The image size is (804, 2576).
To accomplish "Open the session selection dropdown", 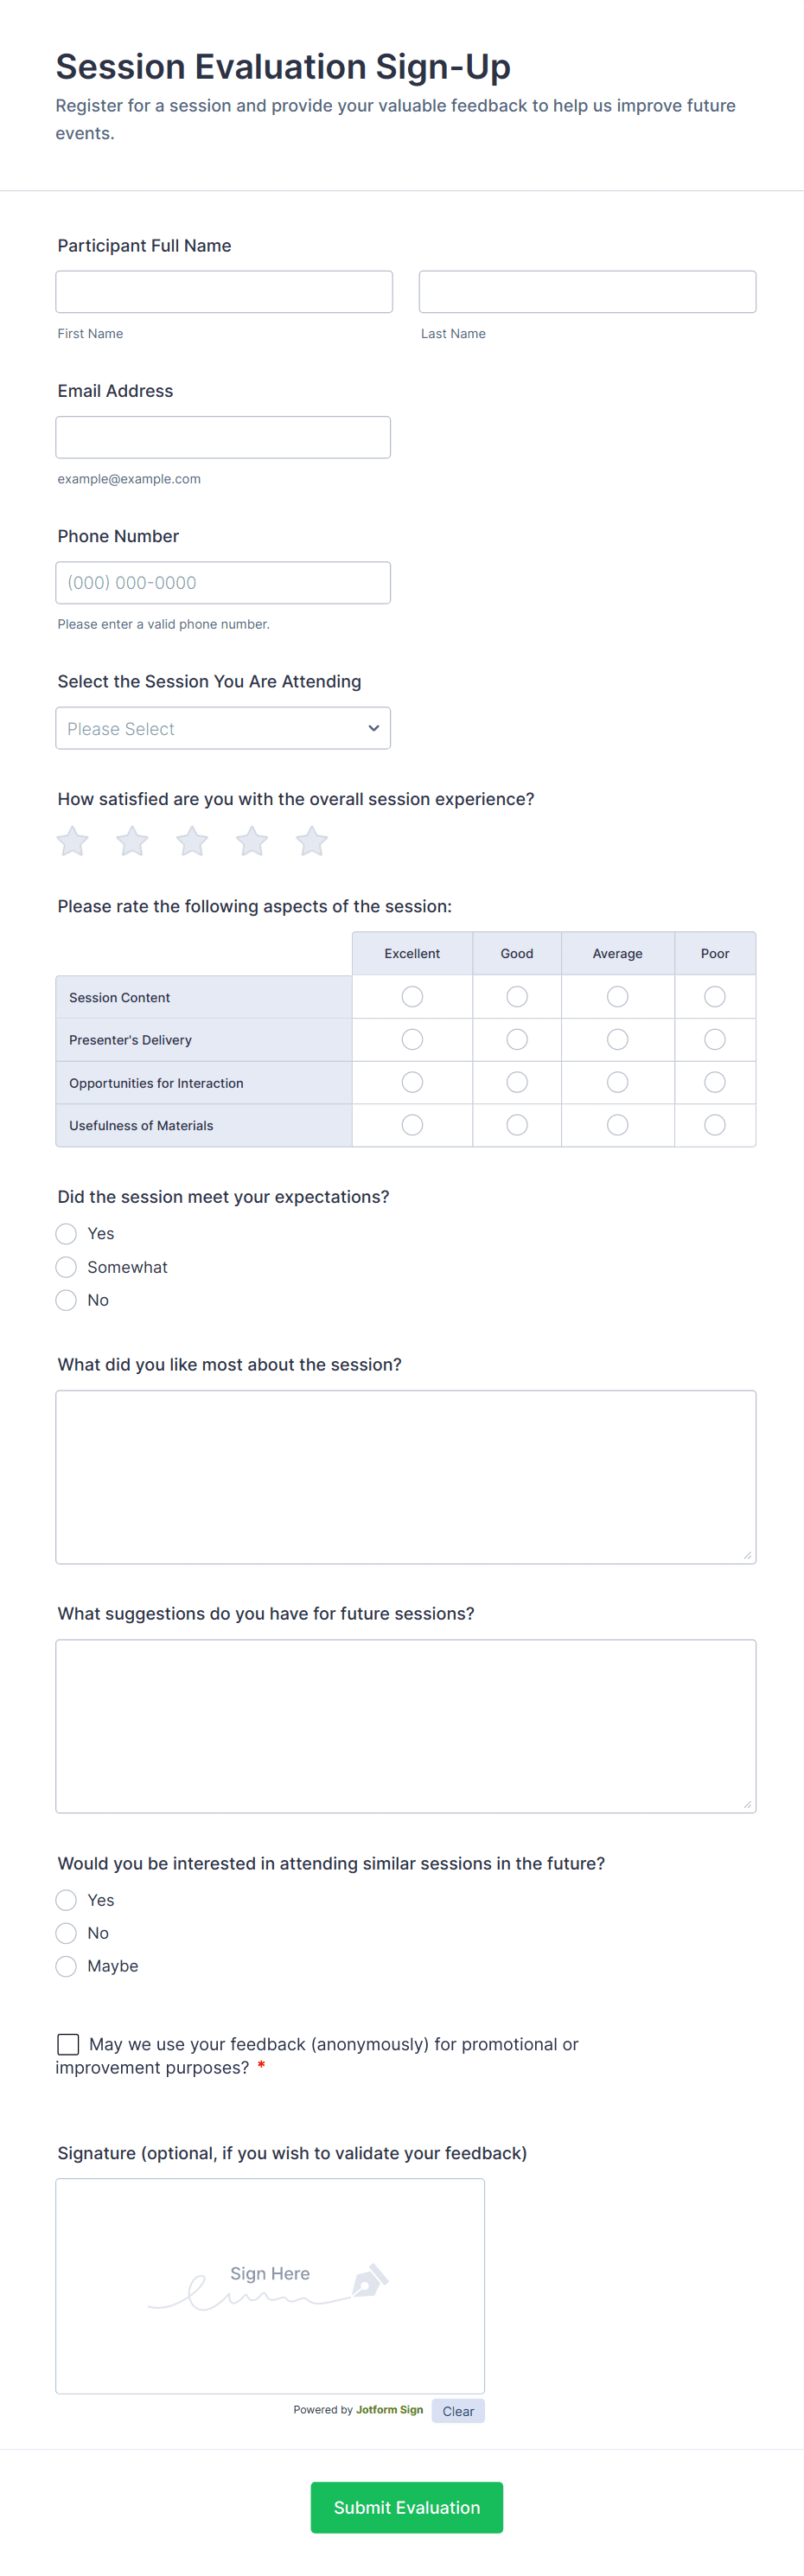I will [x=223, y=728].
